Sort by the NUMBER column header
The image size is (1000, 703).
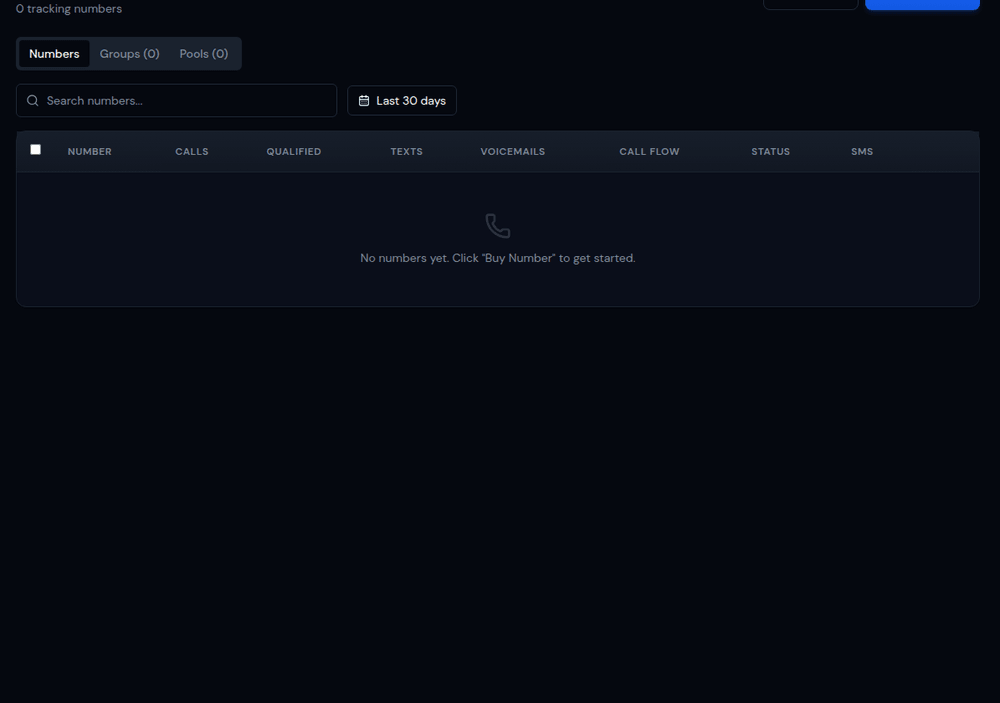(x=89, y=152)
